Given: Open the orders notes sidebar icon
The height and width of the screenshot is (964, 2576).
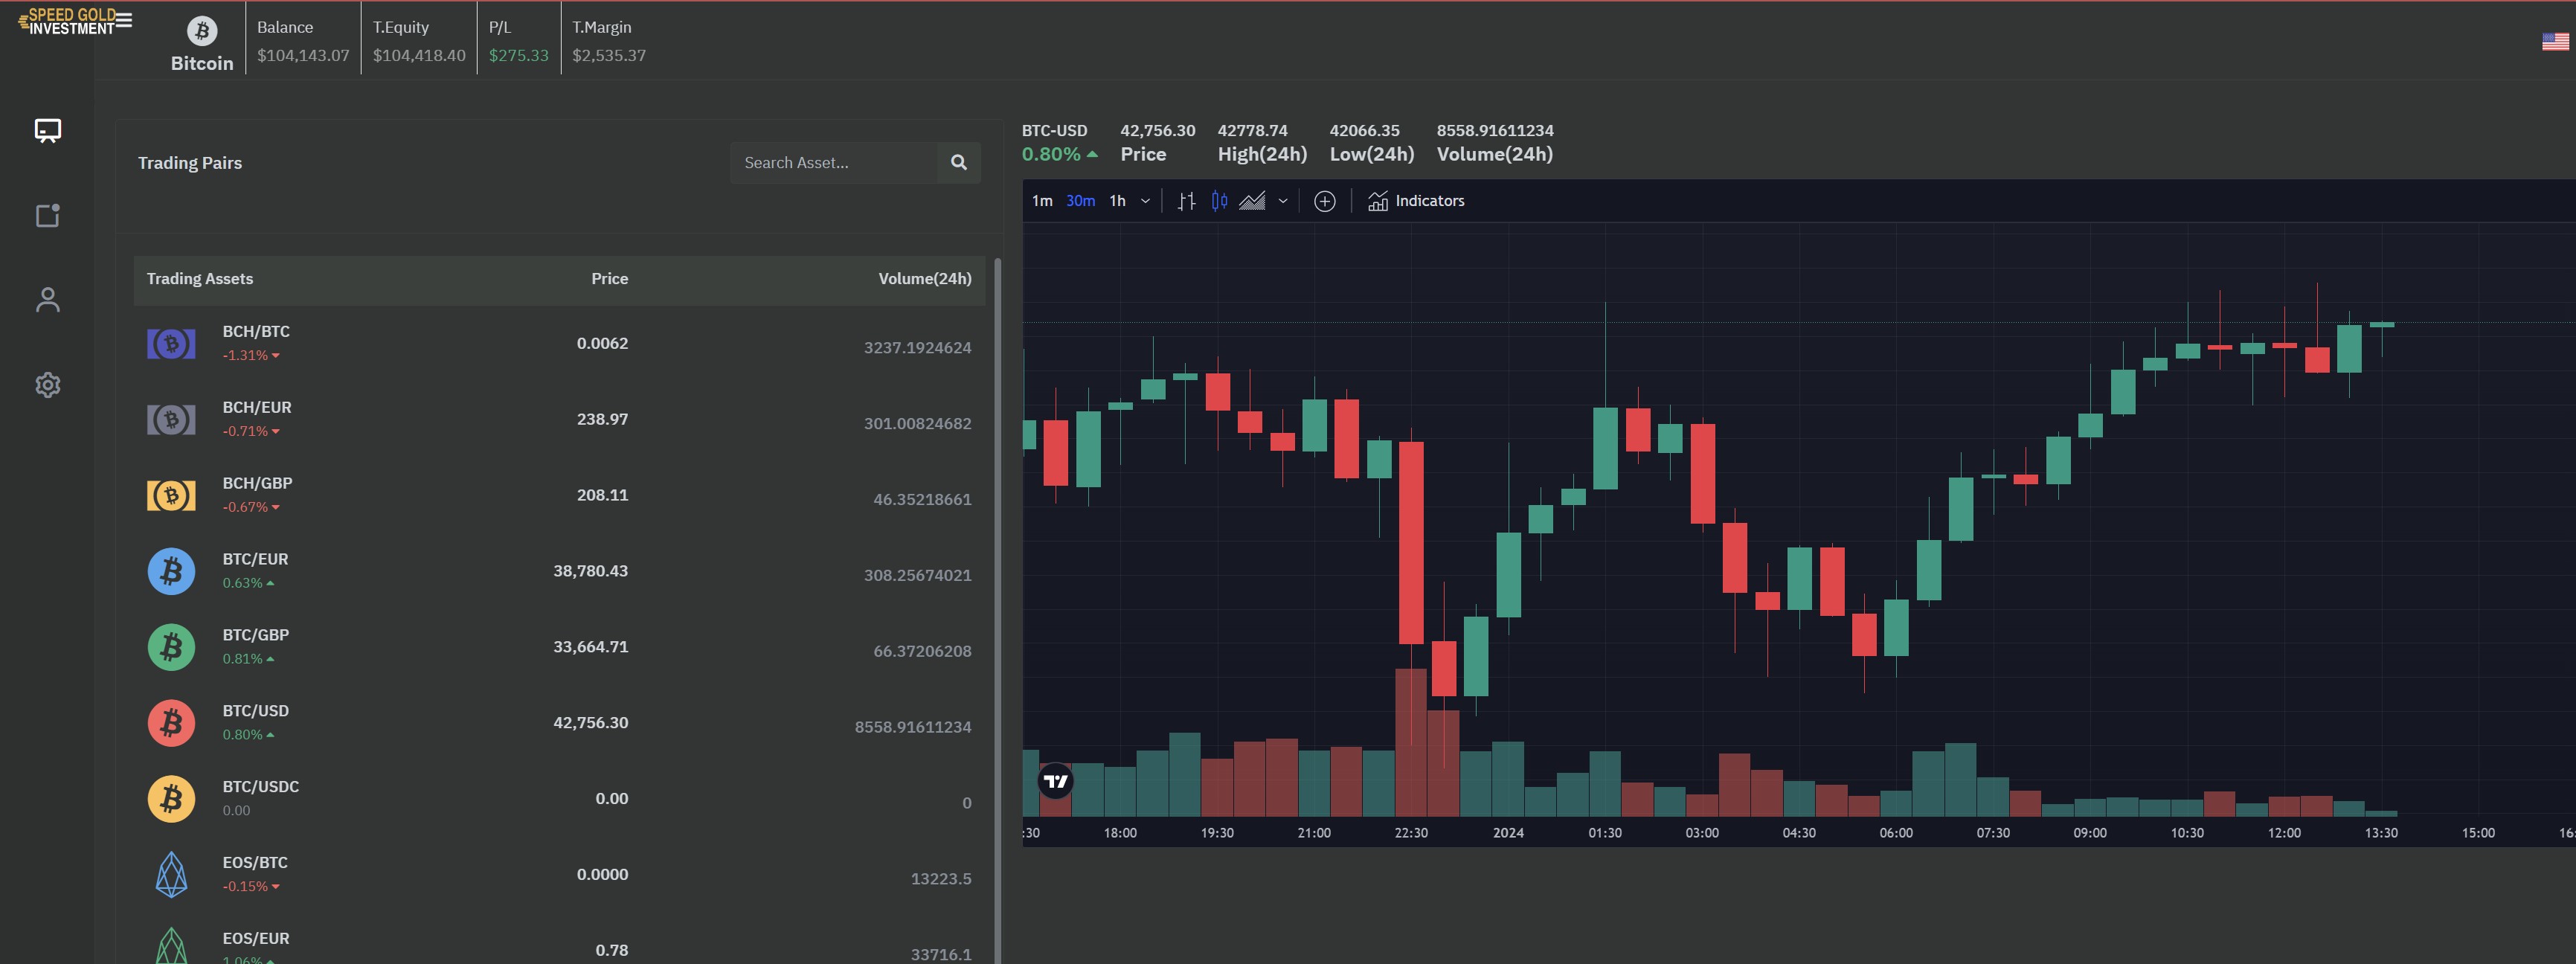Looking at the screenshot, I should click(48, 215).
